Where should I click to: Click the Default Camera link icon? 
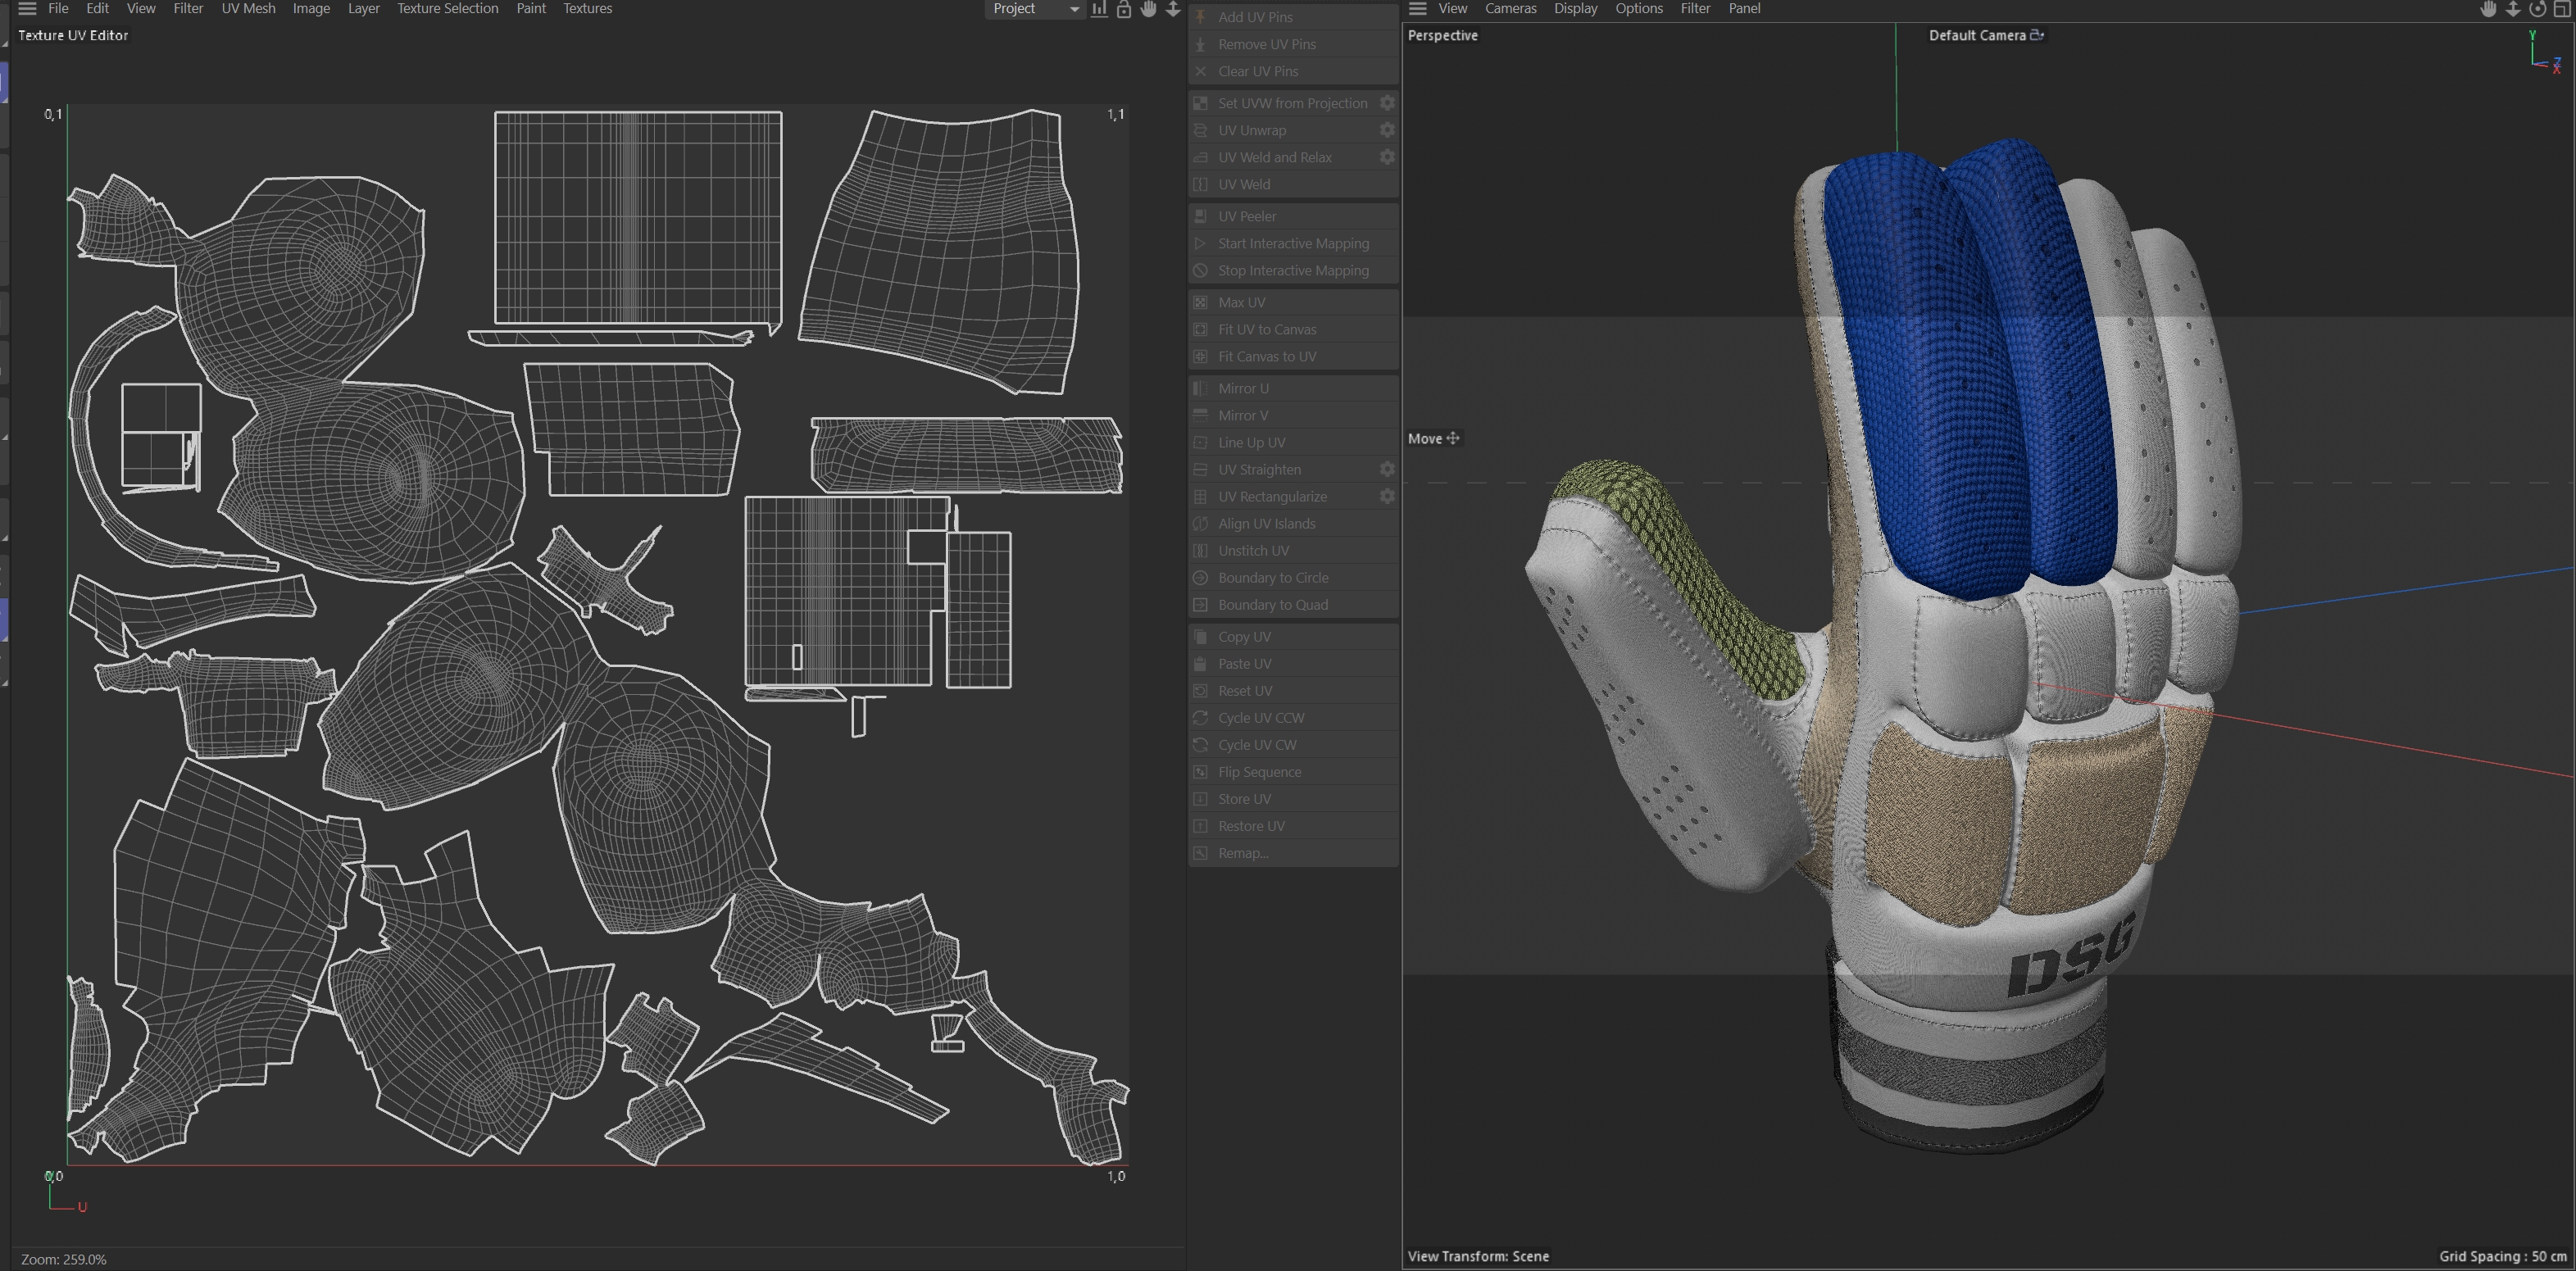click(2037, 35)
